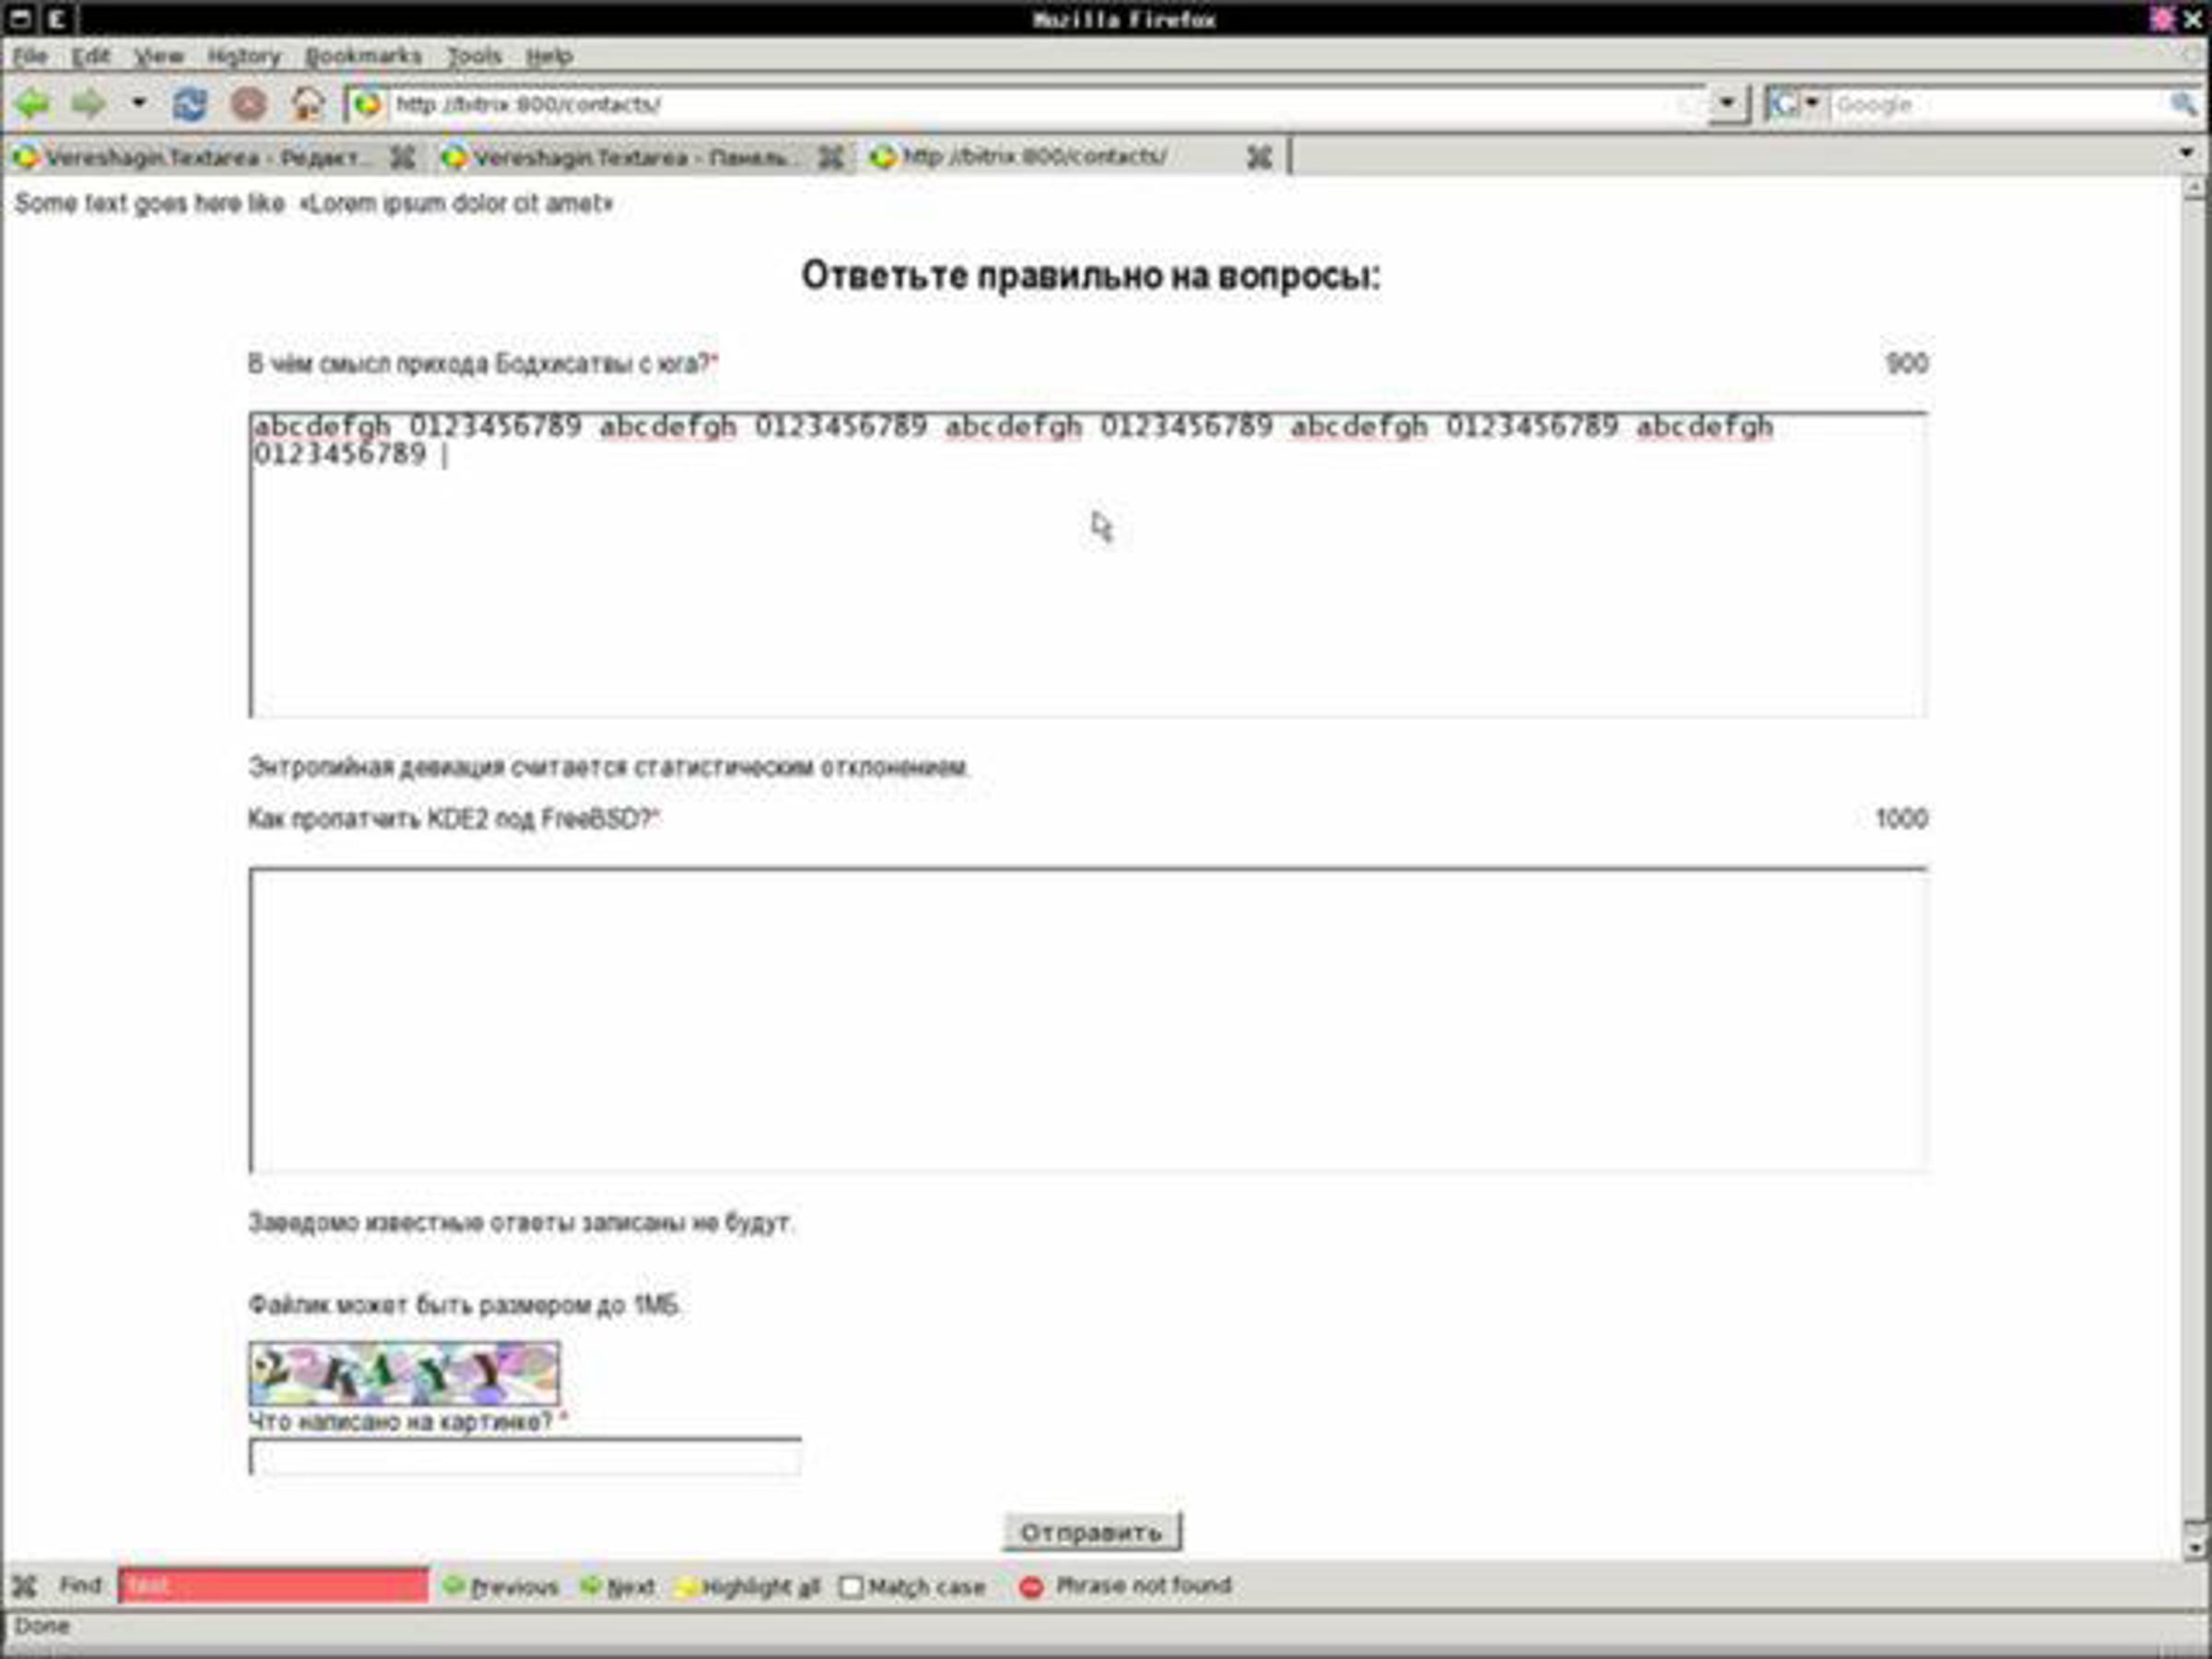The height and width of the screenshot is (1659, 2212).
Task: Click the first textarea containing abcdefgh text
Action: pyautogui.click(x=1088, y=565)
